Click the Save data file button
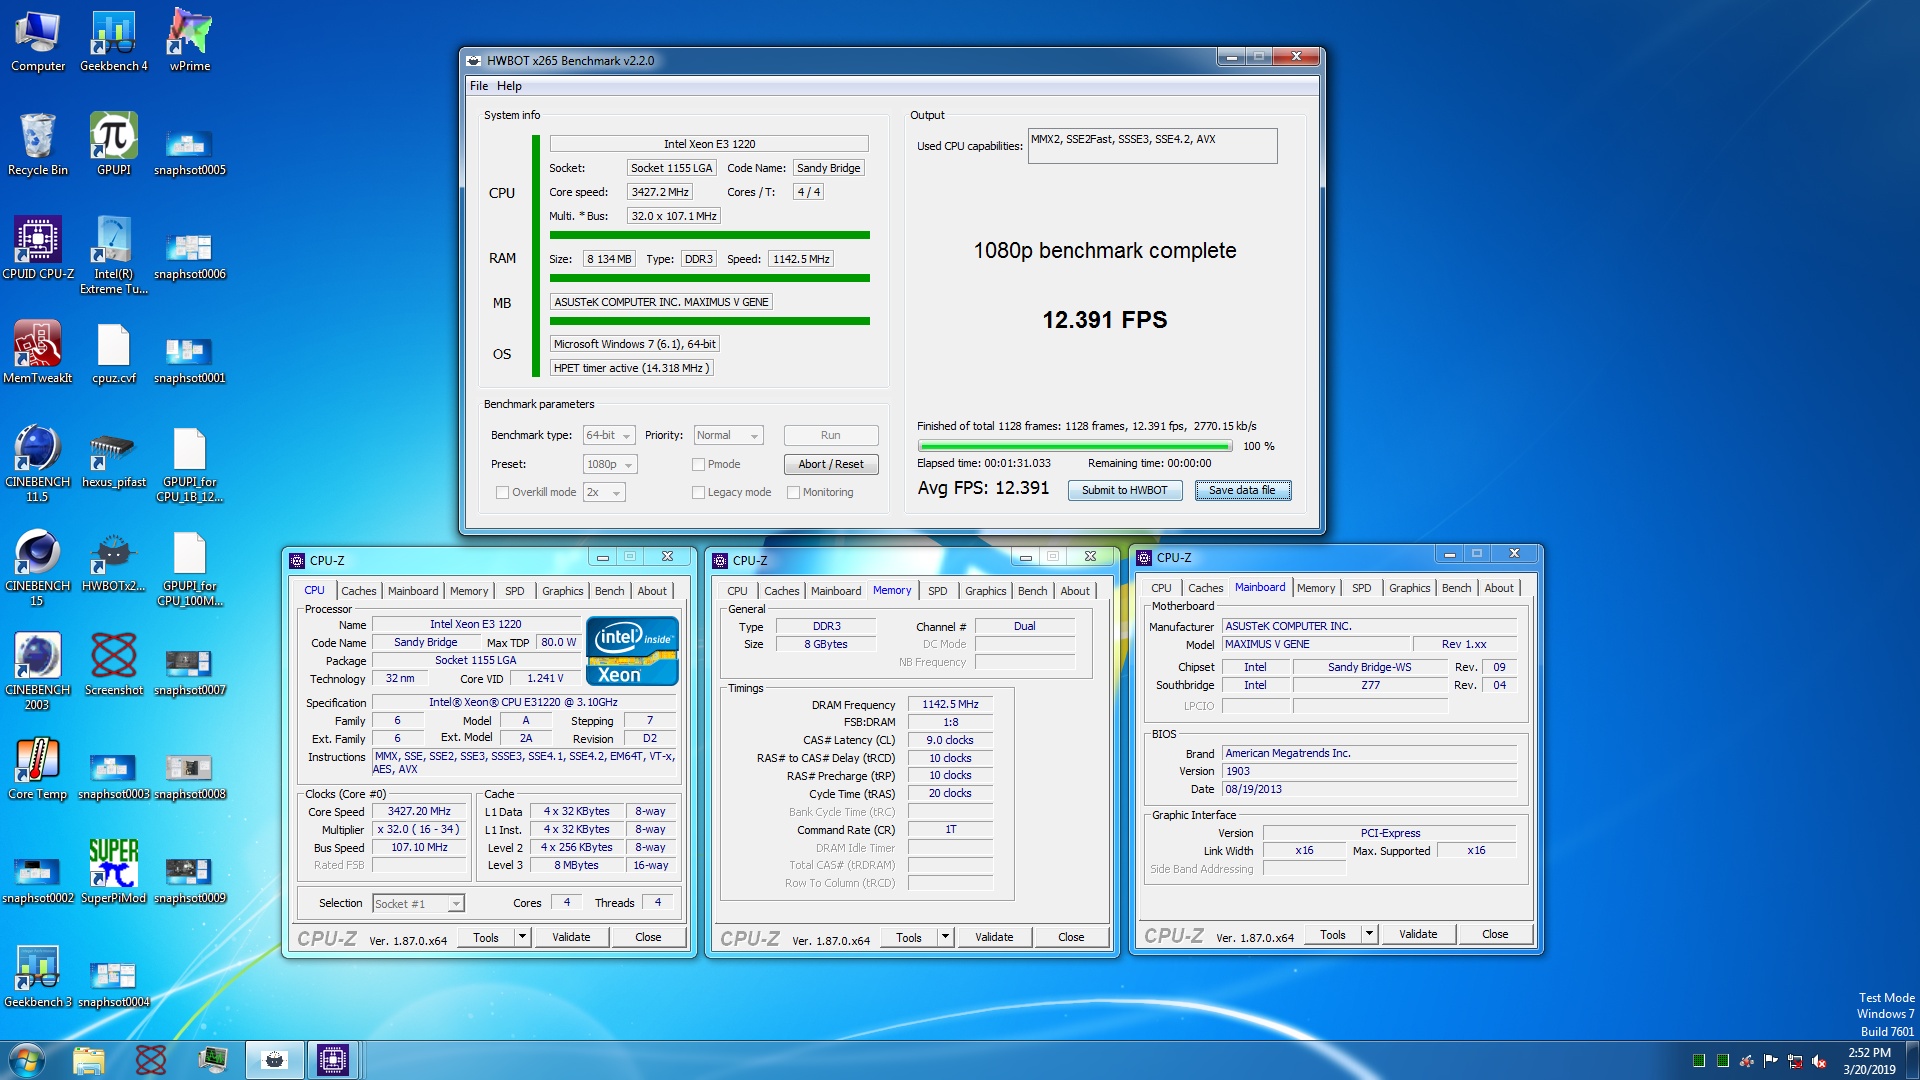Image resolution: width=1920 pixels, height=1080 pixels. point(1242,490)
